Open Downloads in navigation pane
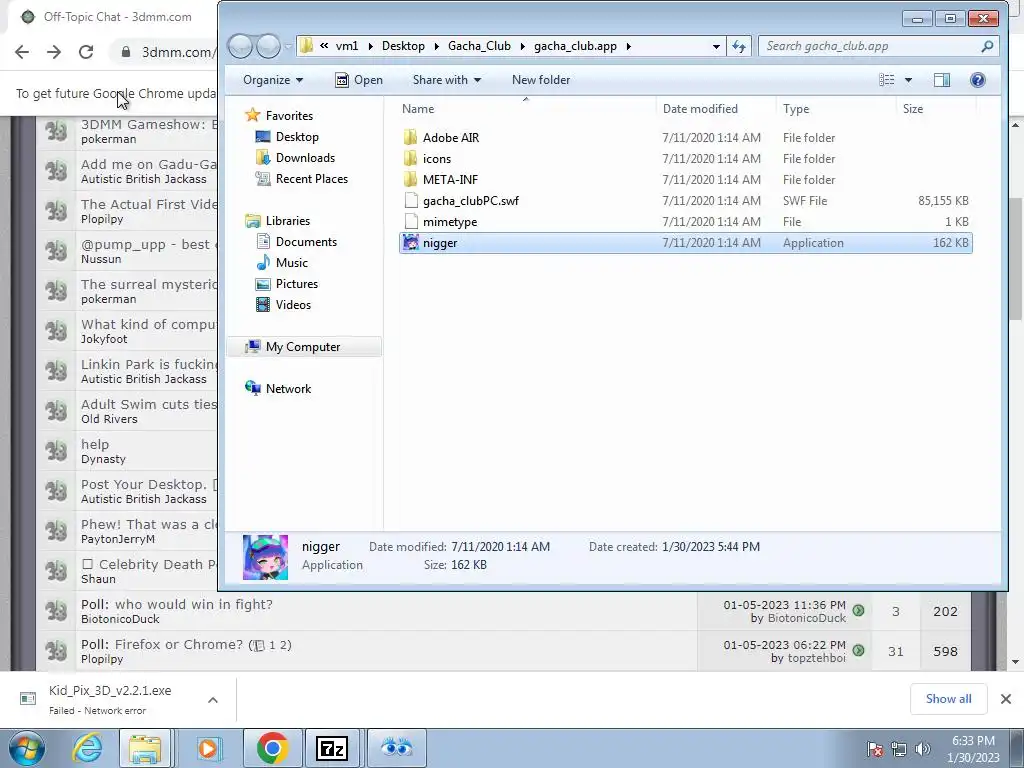The width and height of the screenshot is (1024, 768). 305,158
